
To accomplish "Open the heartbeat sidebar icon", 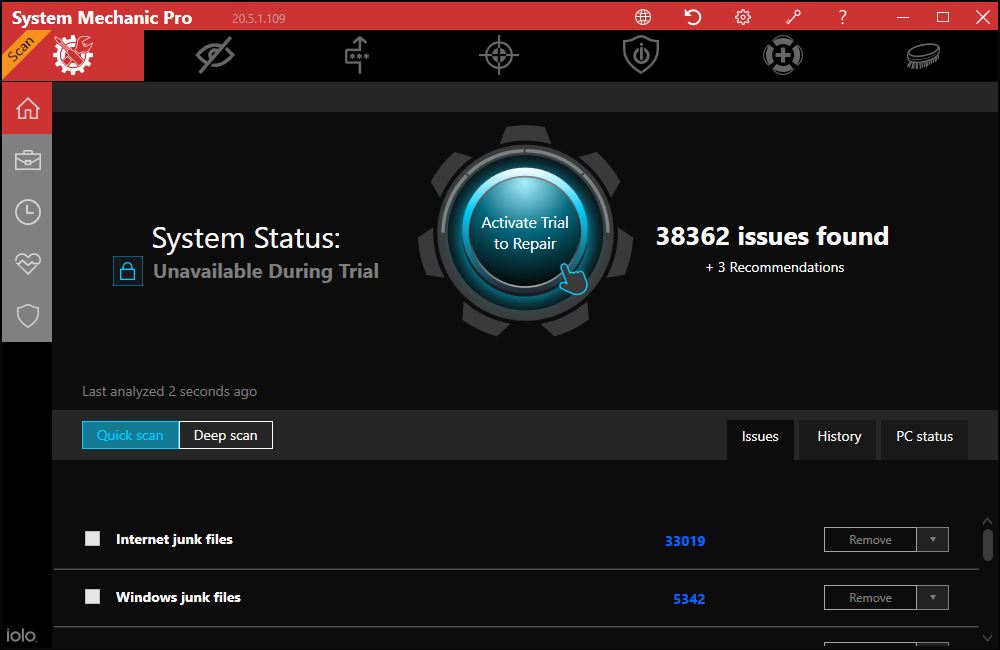I will pyautogui.click(x=27, y=263).
